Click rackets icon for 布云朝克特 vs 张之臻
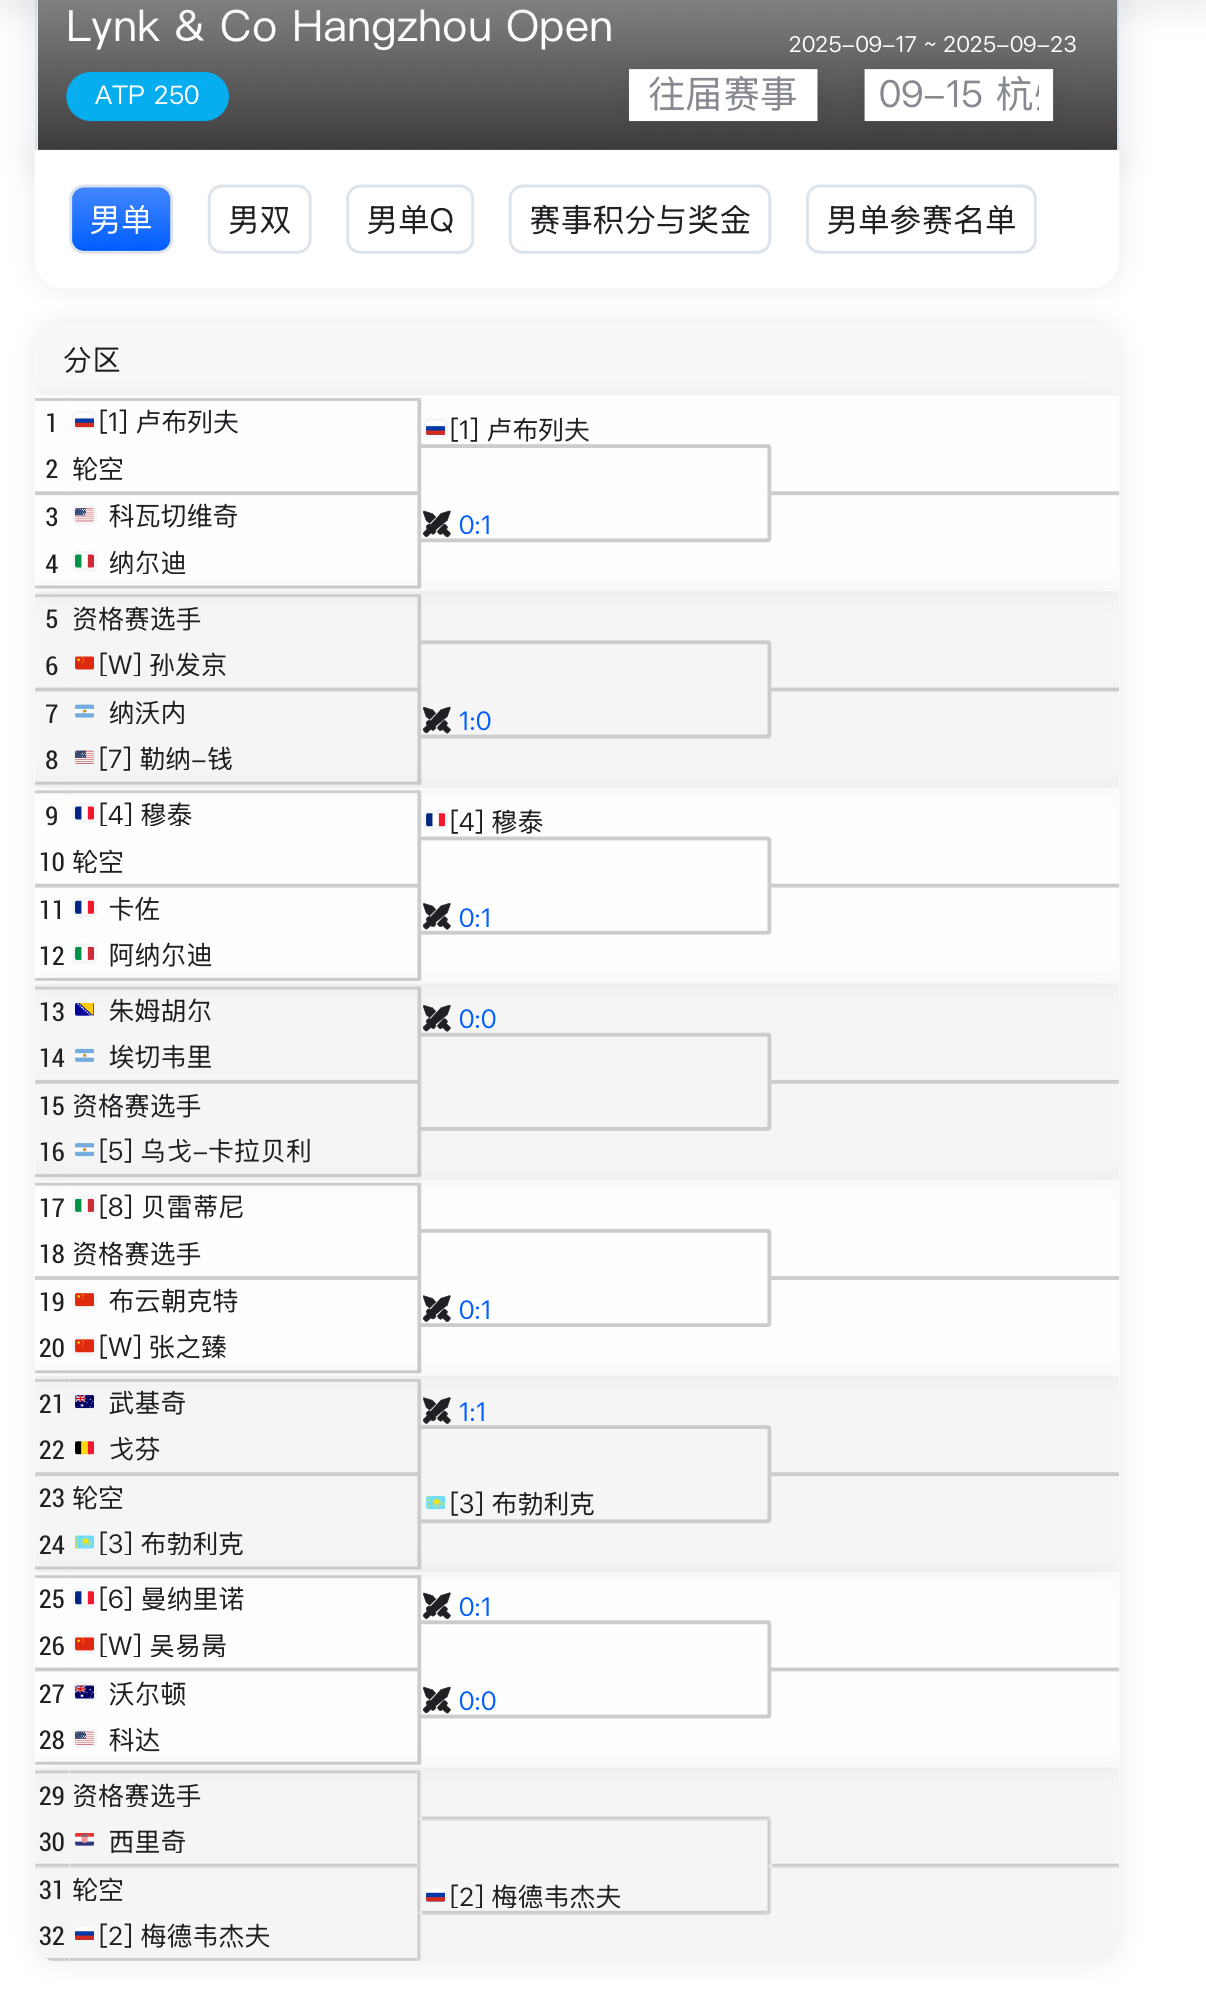 pyautogui.click(x=437, y=1309)
